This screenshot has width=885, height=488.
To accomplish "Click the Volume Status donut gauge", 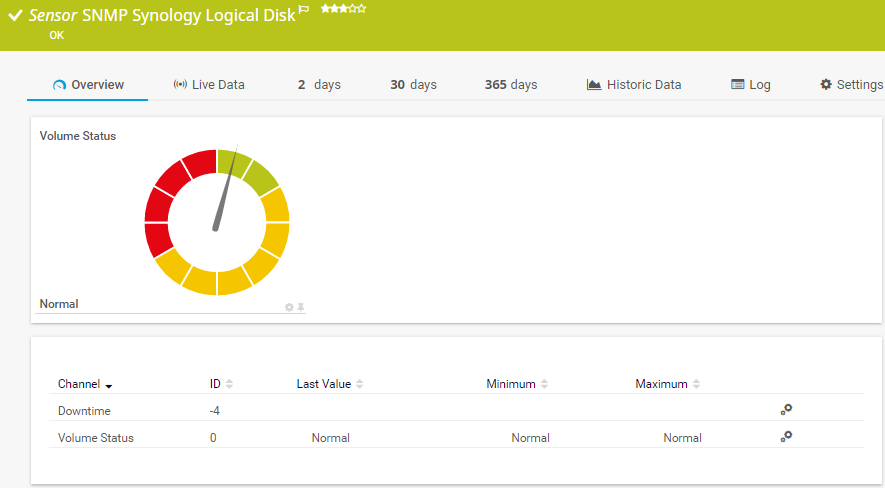I will [217, 222].
